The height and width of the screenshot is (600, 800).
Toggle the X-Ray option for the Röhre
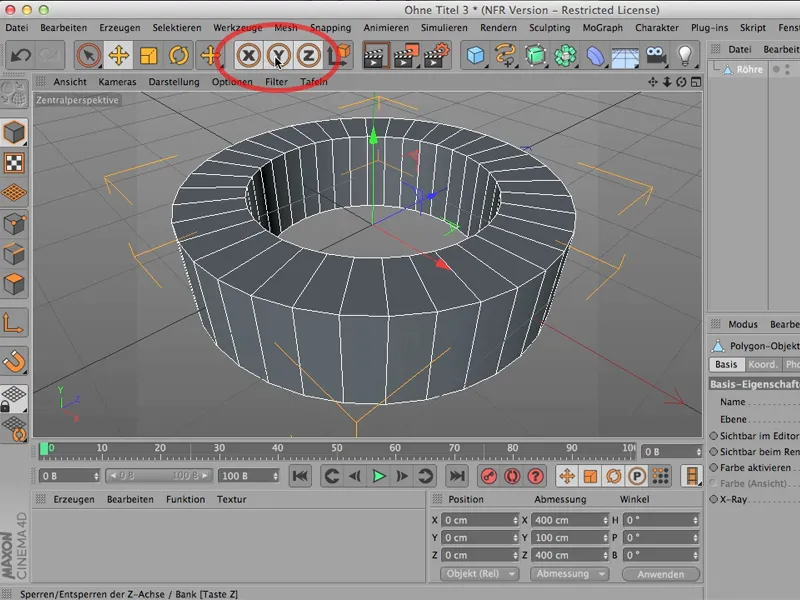(x=712, y=499)
